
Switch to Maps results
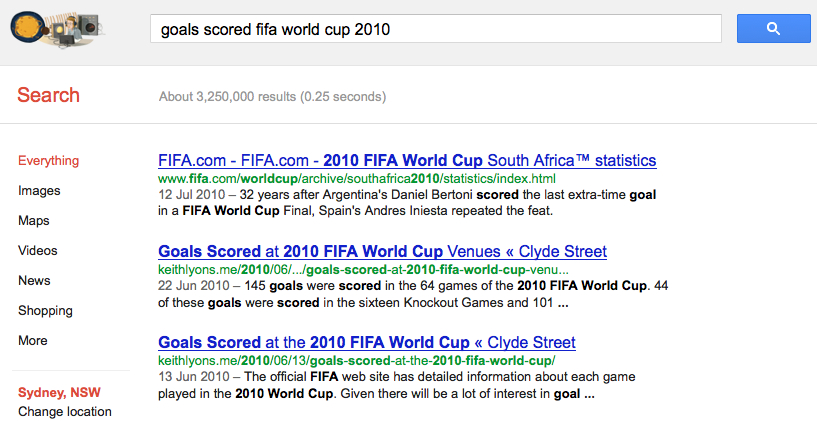34,220
